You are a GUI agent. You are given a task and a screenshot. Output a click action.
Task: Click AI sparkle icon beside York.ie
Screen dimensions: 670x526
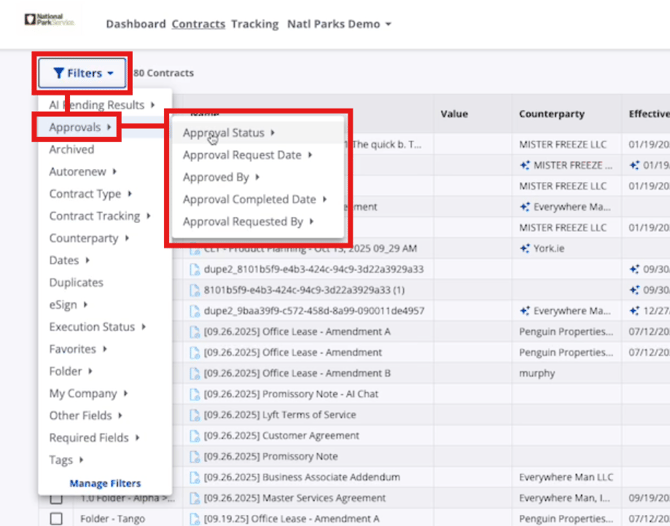(x=525, y=248)
